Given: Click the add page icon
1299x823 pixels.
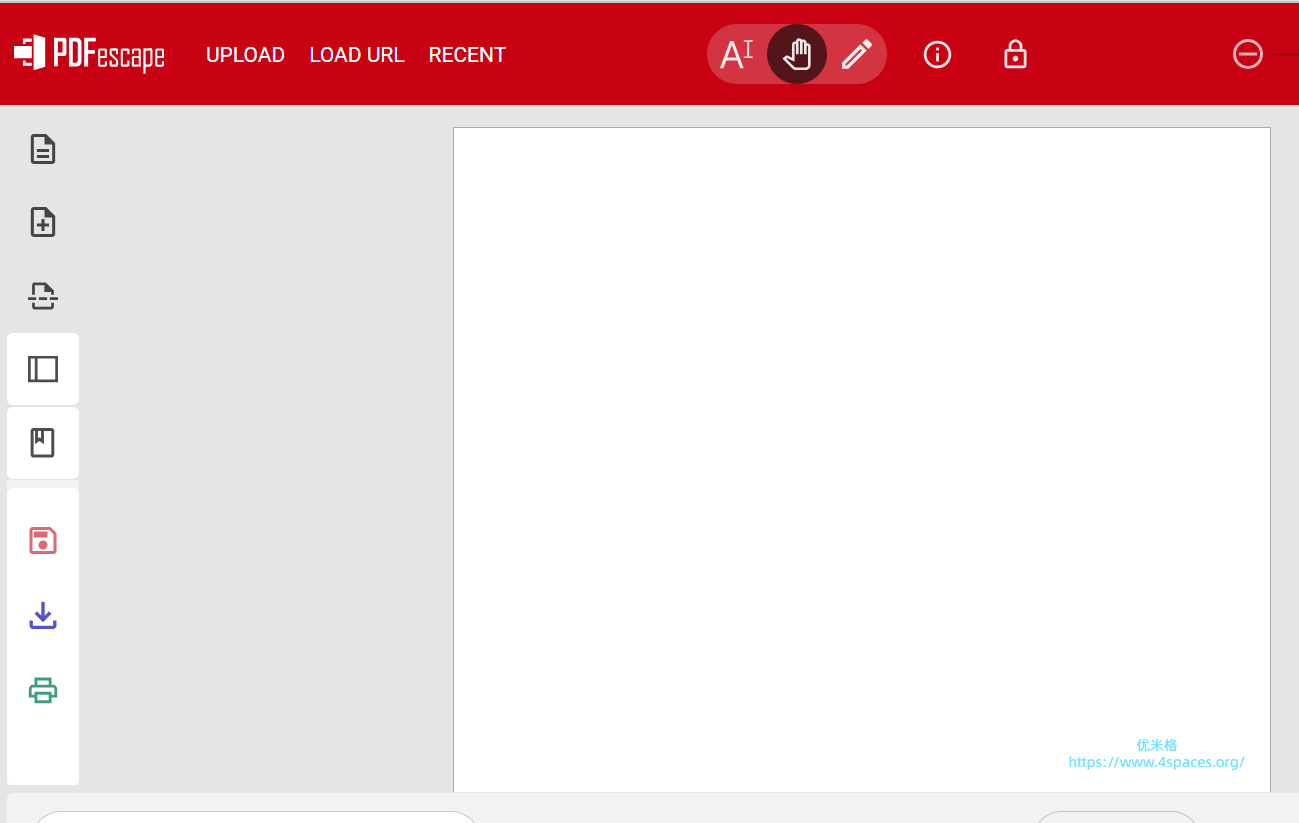Looking at the screenshot, I should coord(43,222).
